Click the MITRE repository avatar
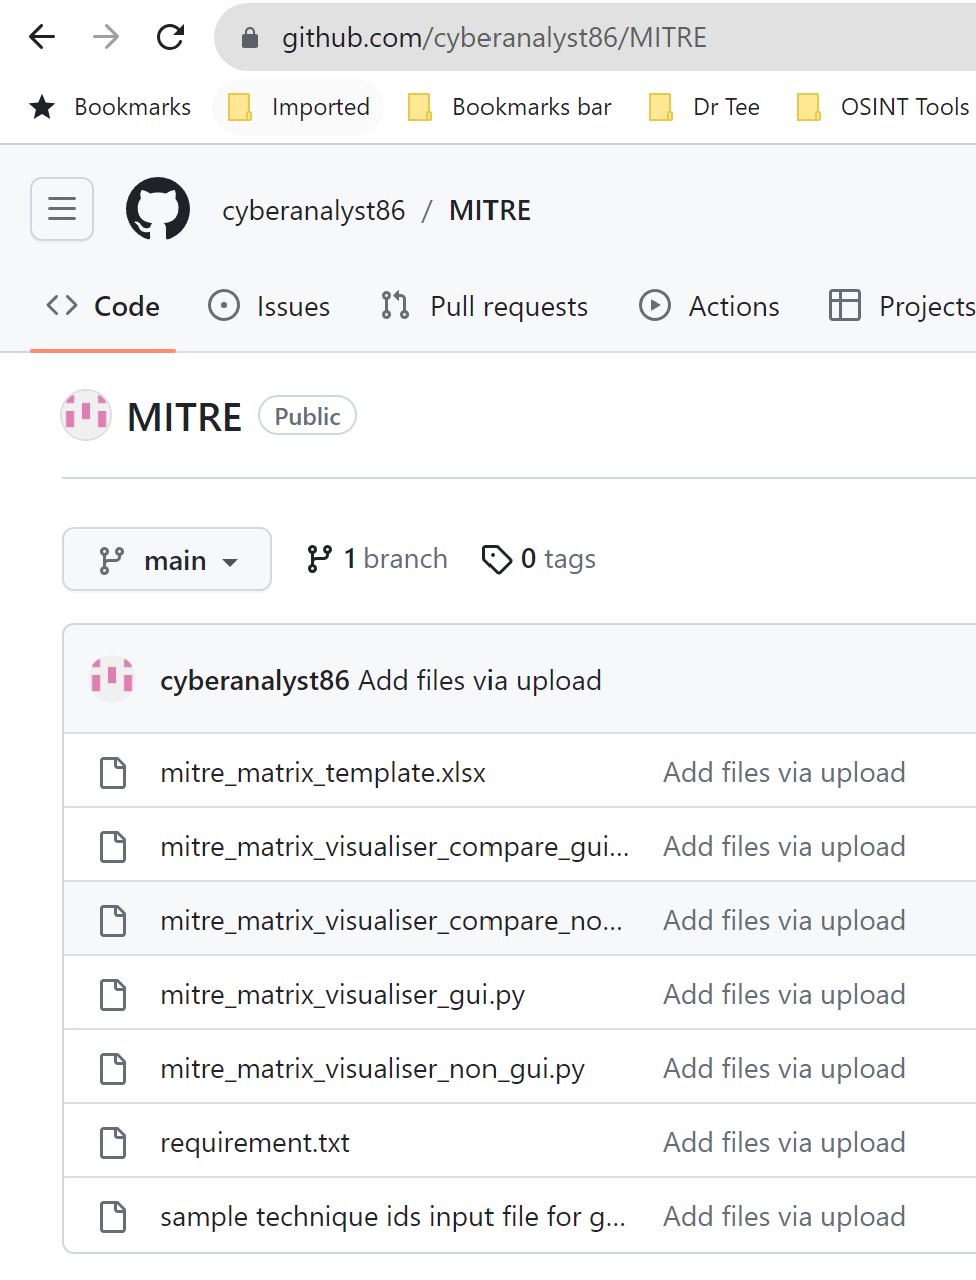Screen dimensions: 976x1280 click(x=86, y=415)
